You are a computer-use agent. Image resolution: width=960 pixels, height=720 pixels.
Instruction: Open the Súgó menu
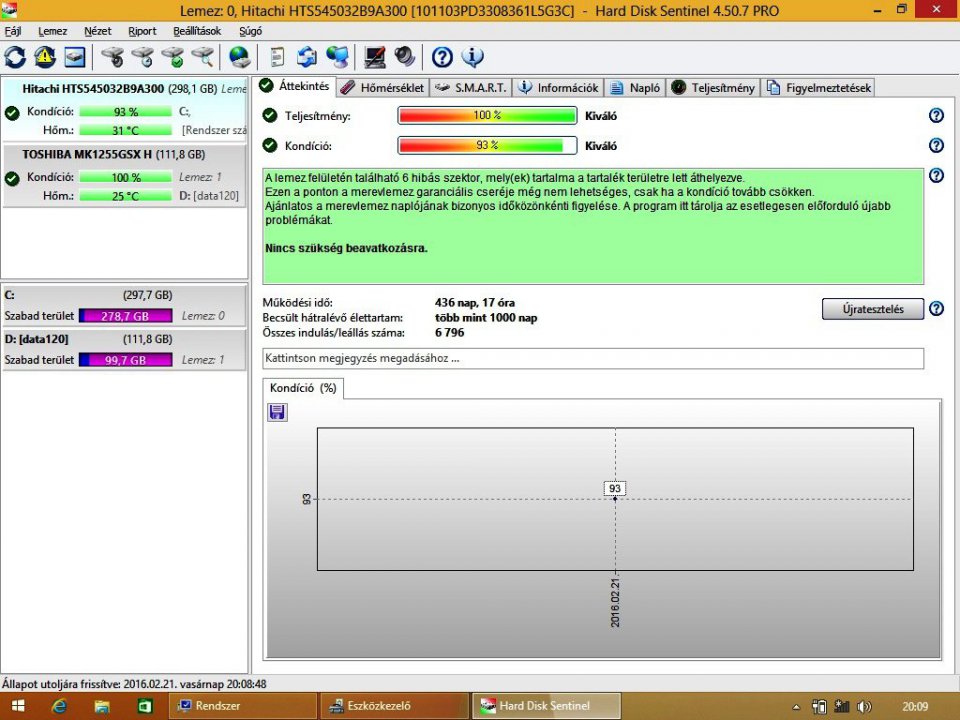[250, 31]
